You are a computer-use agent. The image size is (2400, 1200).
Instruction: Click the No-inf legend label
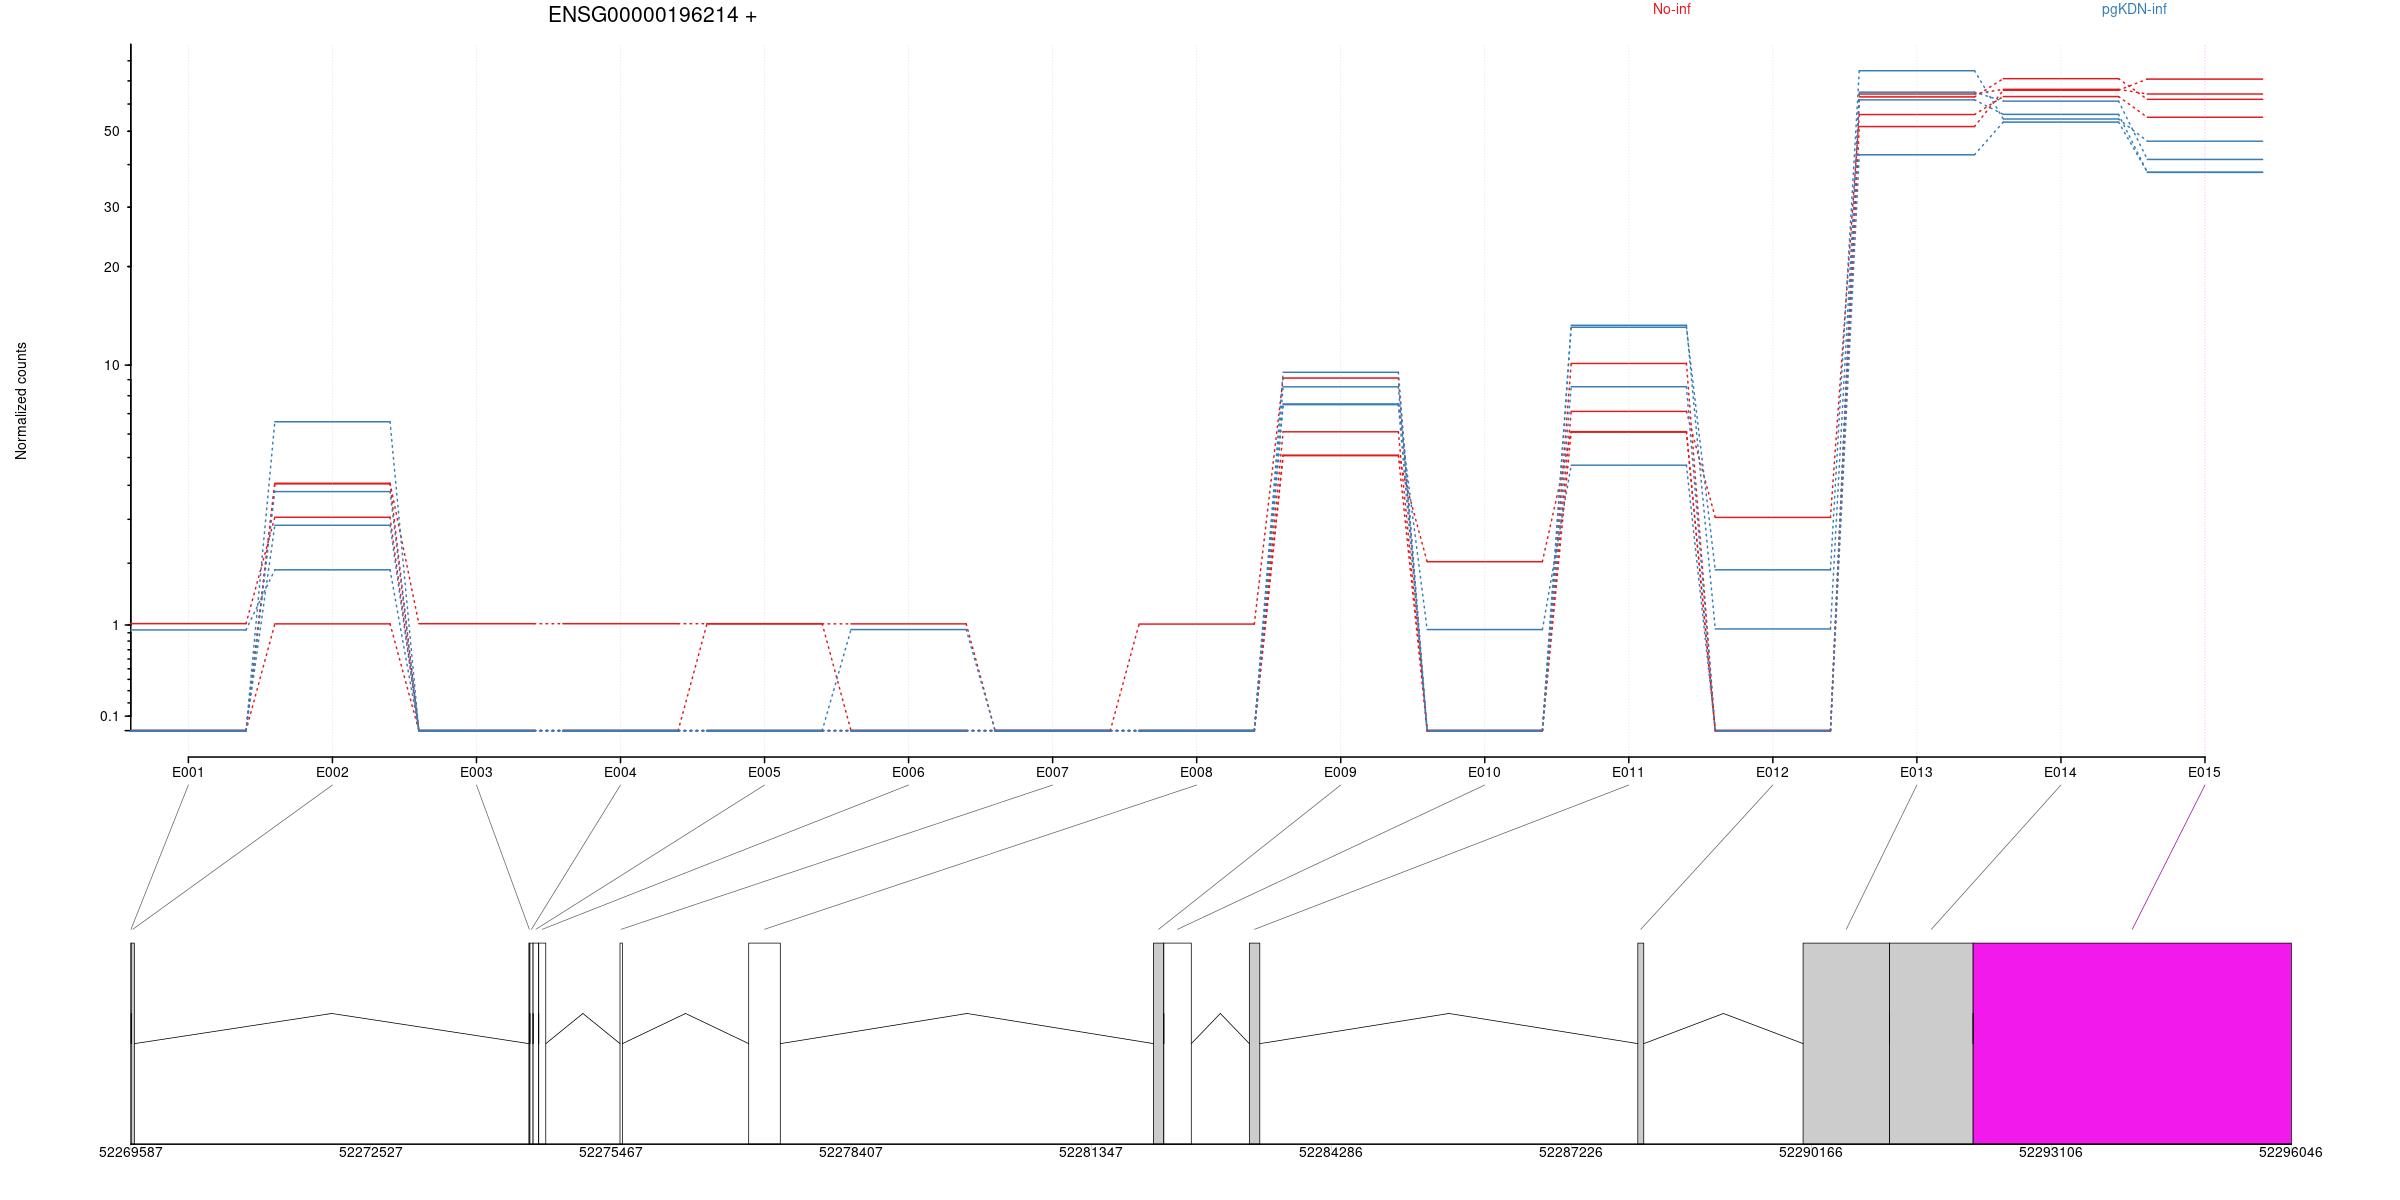pos(1671,9)
